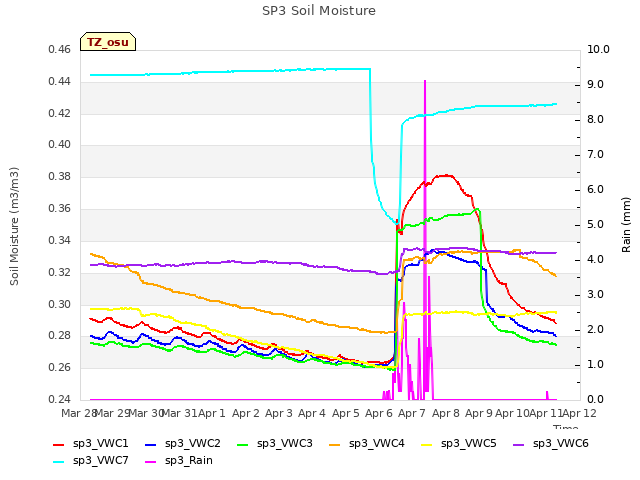The image size is (640, 480).
Task: Click the Apr 7 date label
Action: 412,413
